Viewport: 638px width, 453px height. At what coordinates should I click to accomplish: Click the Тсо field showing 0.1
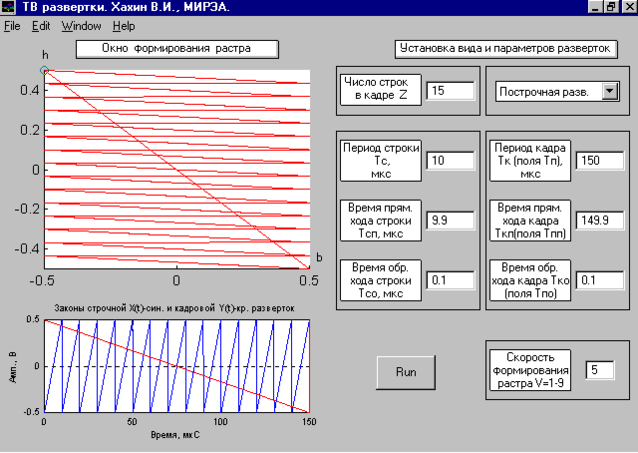click(x=450, y=280)
